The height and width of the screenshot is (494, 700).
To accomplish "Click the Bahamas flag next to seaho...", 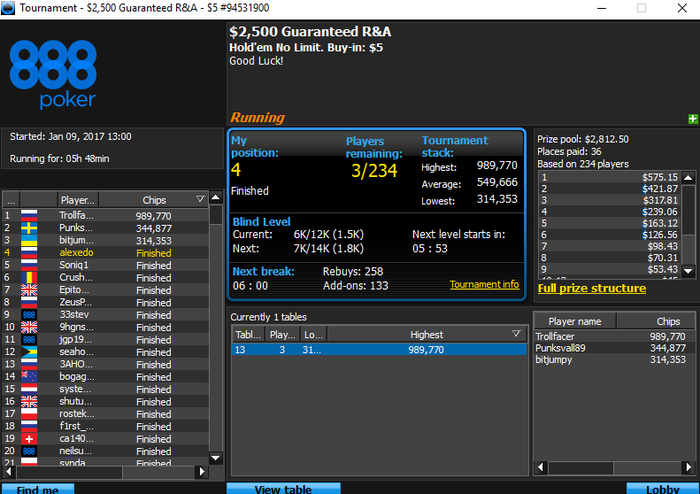I will (x=29, y=352).
